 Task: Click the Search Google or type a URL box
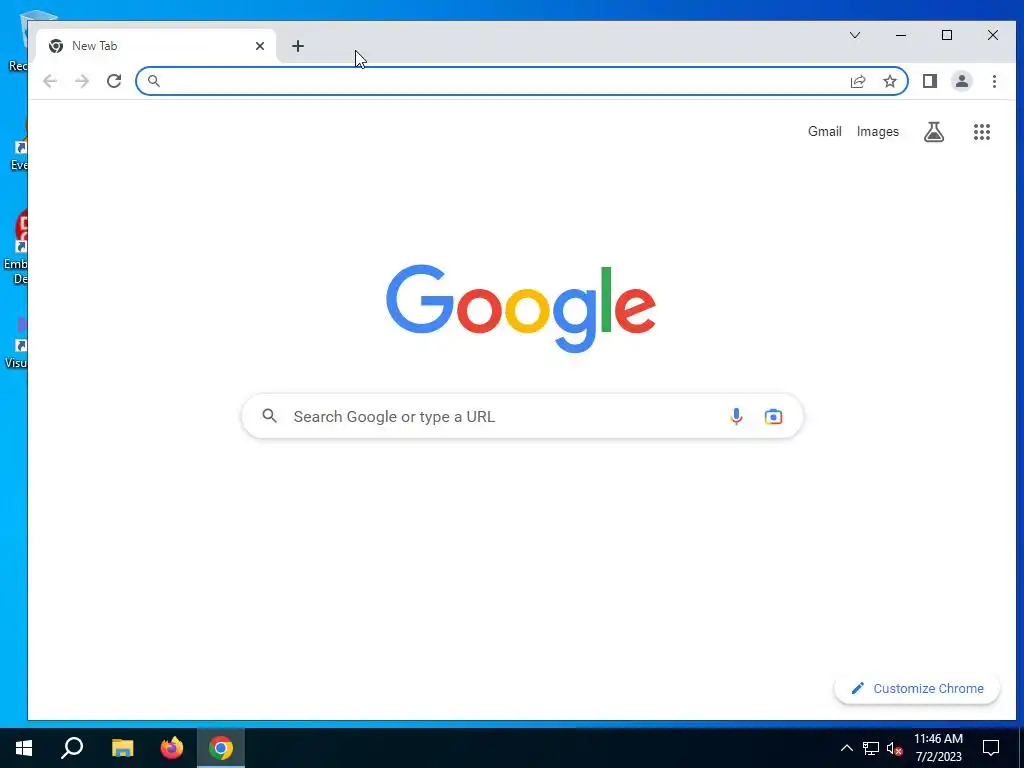(x=522, y=416)
